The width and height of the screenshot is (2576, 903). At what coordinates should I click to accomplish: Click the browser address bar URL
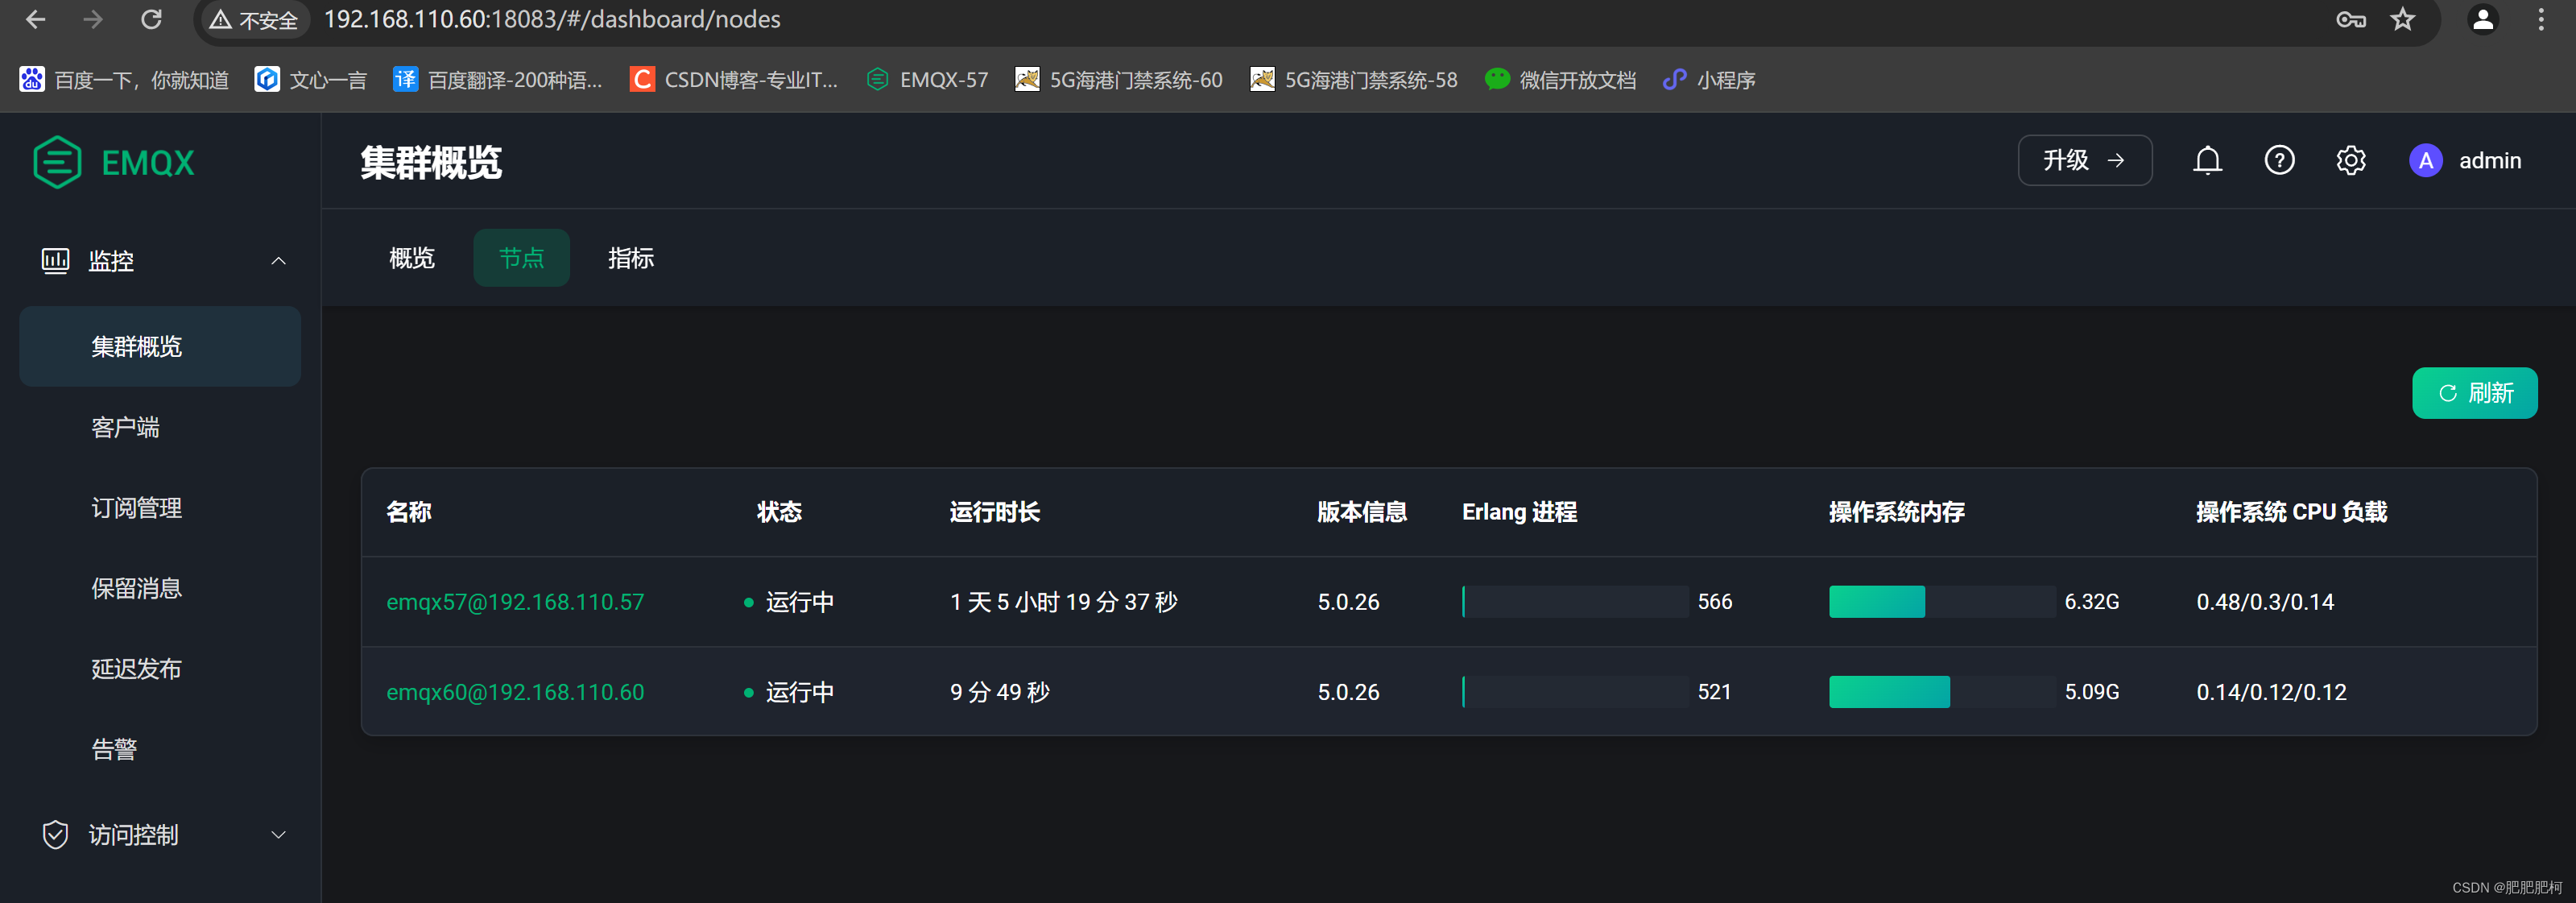click(x=552, y=20)
